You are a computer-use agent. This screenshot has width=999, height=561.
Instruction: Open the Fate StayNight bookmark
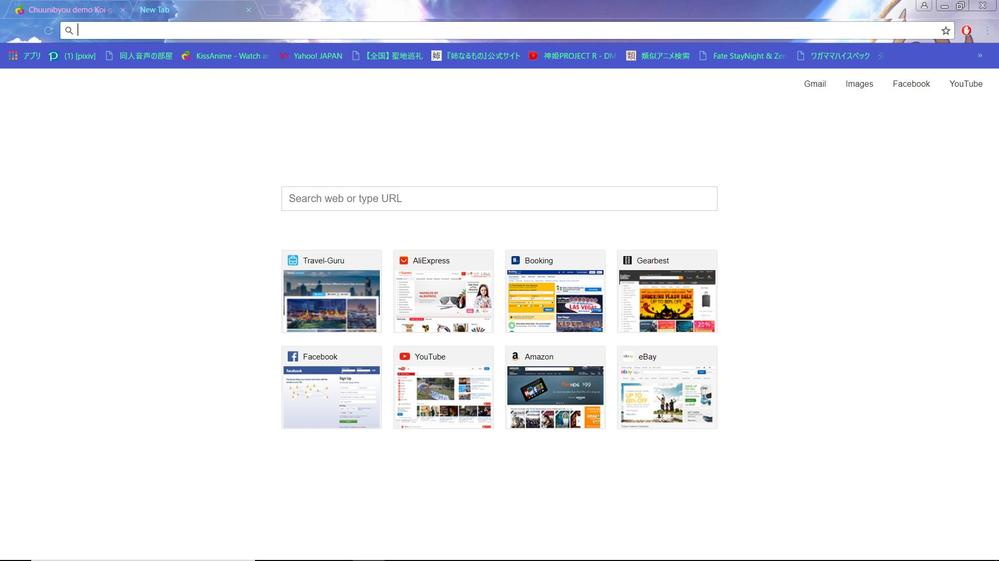743,56
